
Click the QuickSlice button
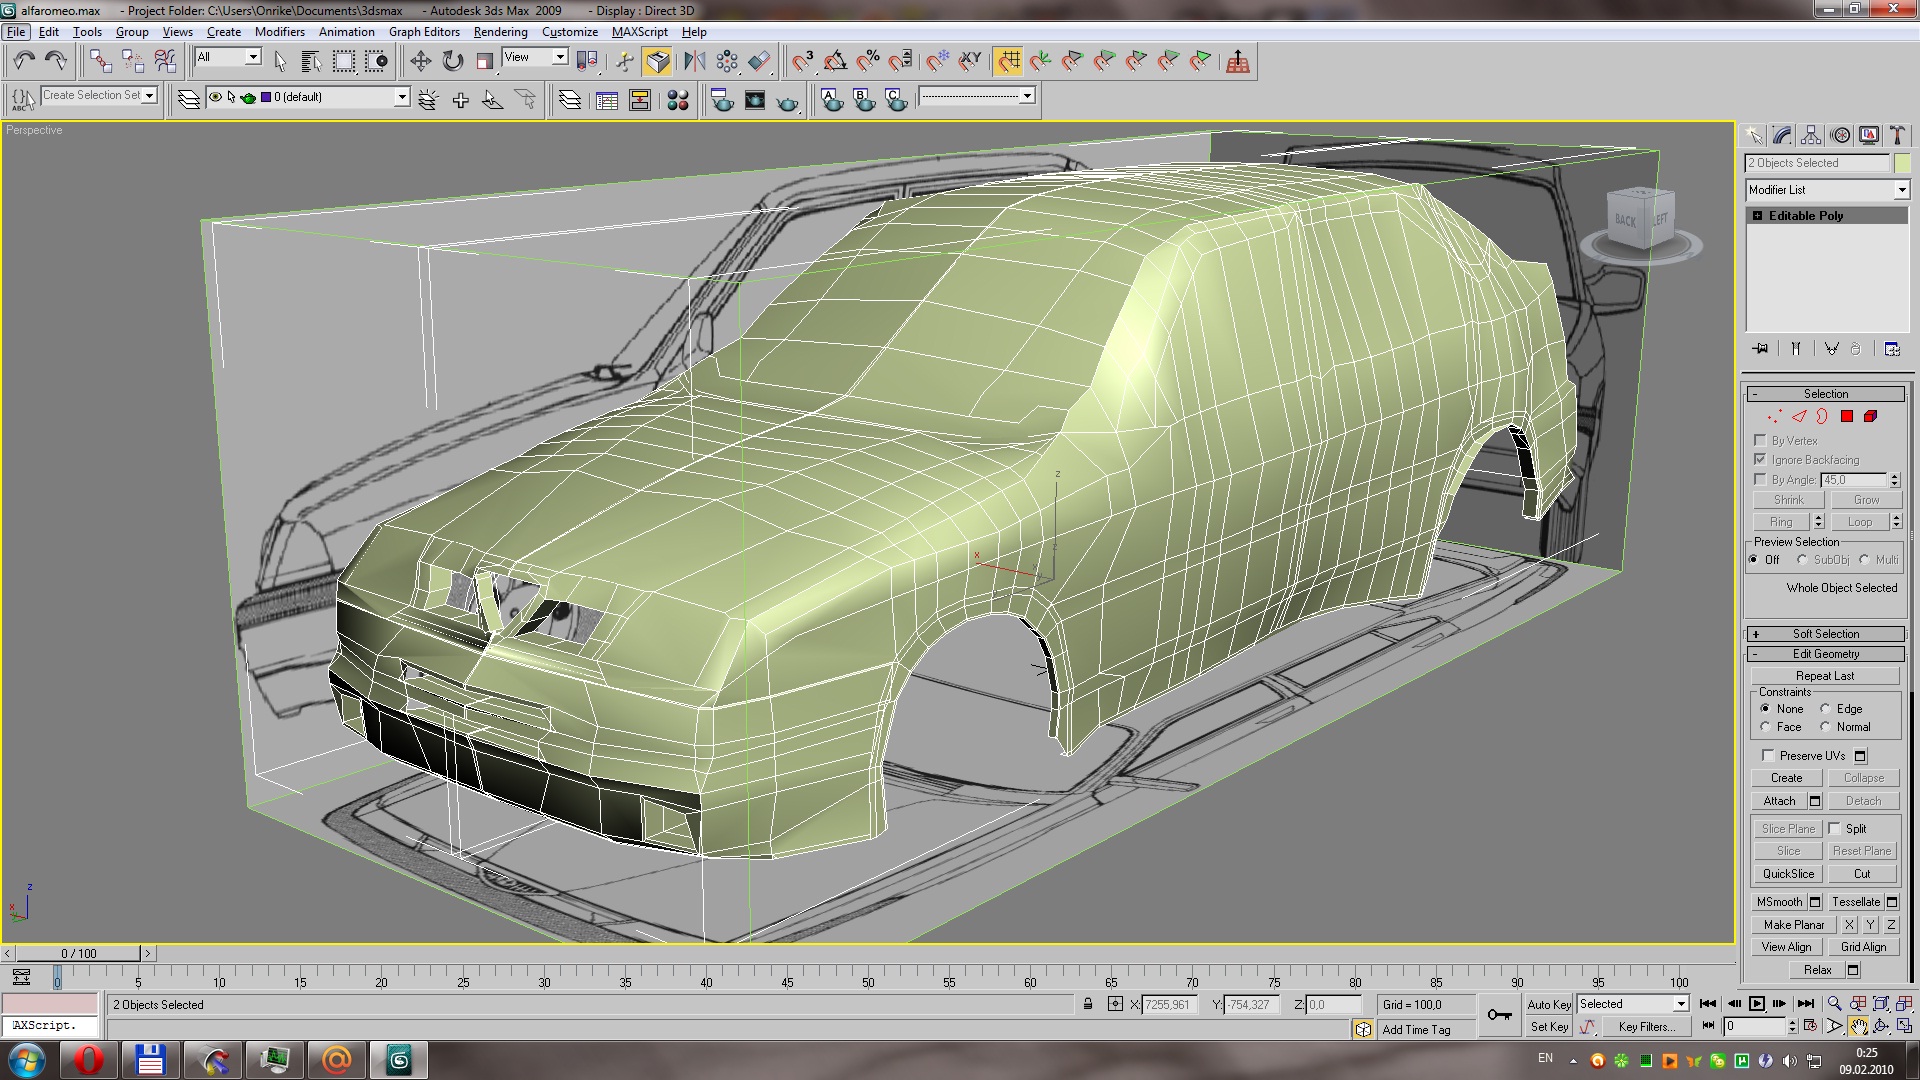1788,874
